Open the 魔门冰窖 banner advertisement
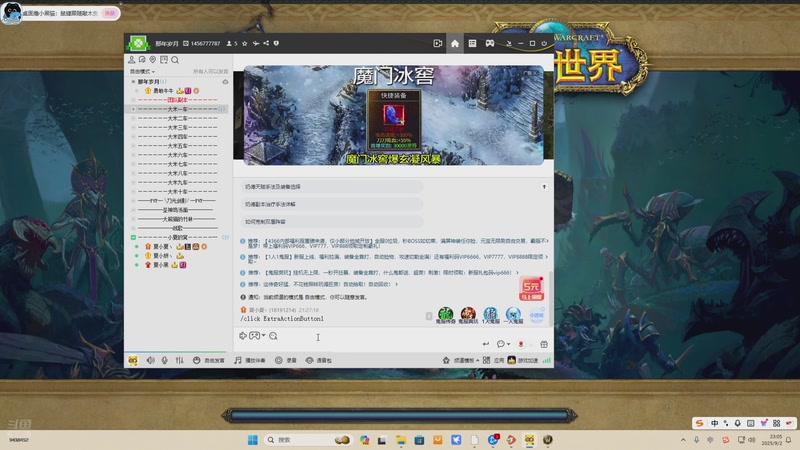This screenshot has width=800, height=450. point(393,115)
